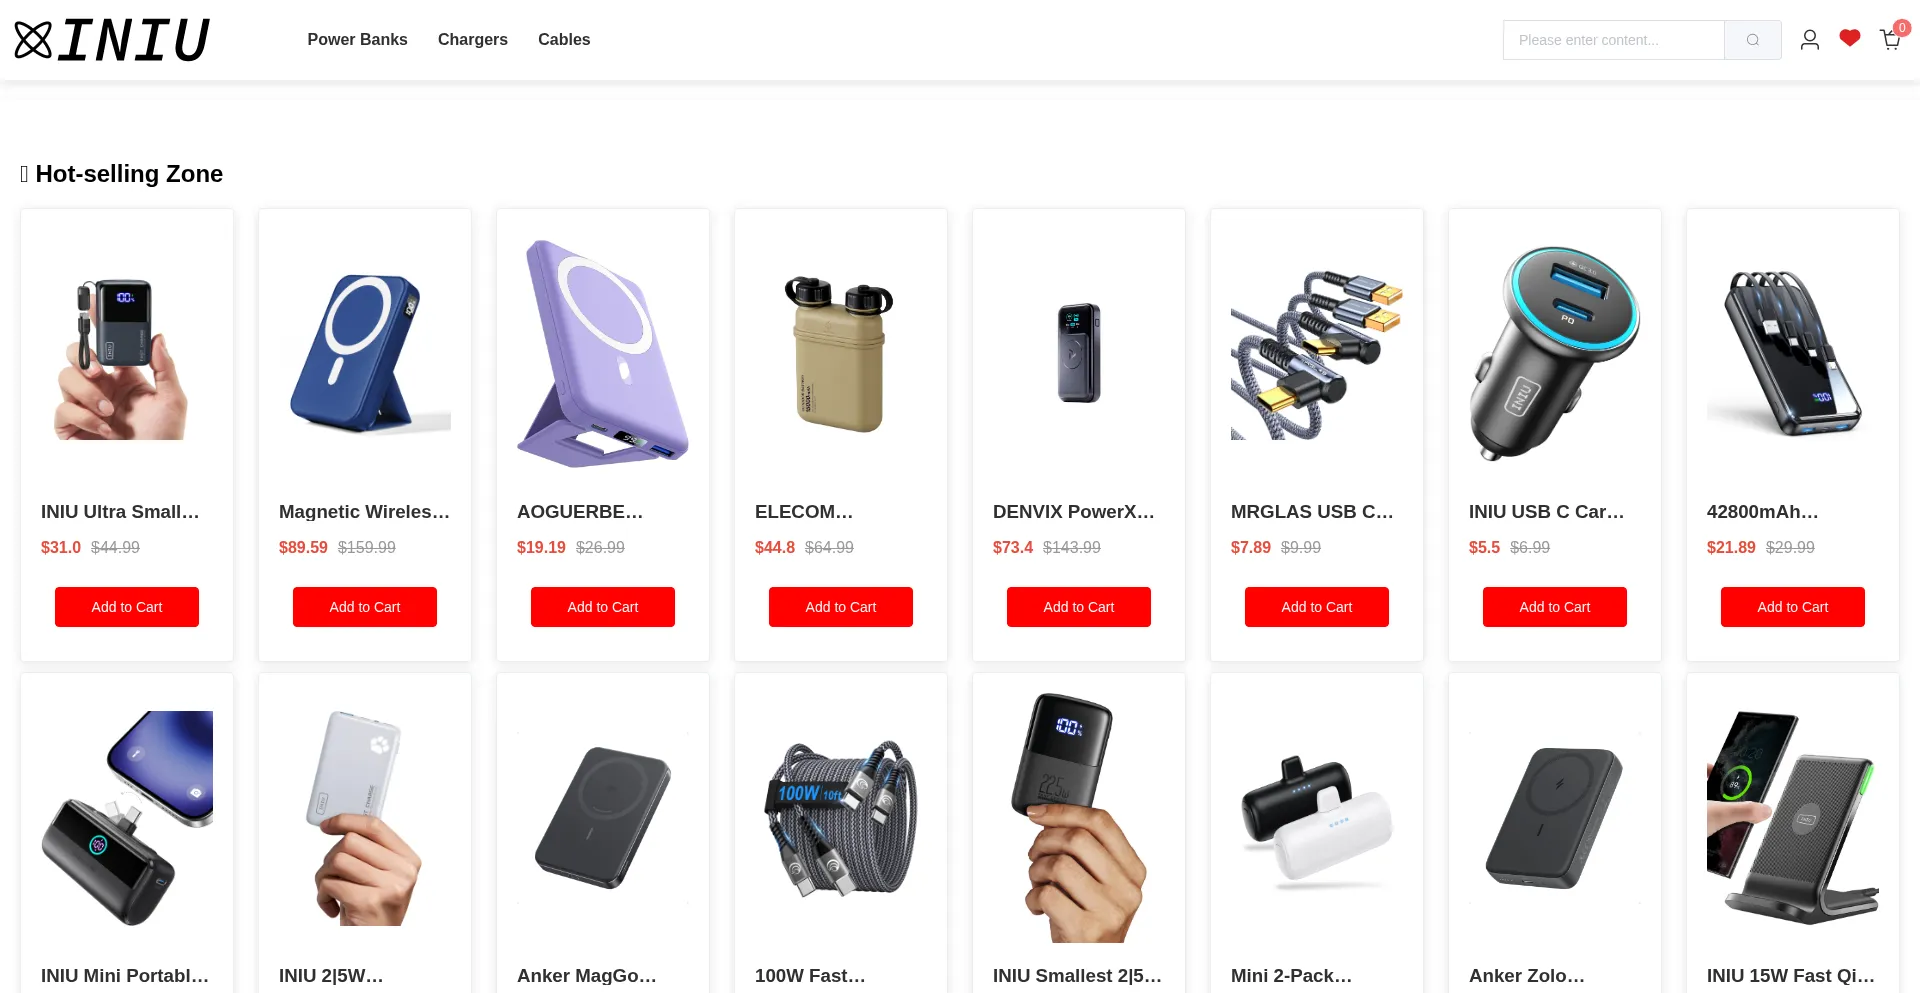Open the Anker MagGo product title
Viewport: 1920px width, 993px height.
tap(587, 975)
